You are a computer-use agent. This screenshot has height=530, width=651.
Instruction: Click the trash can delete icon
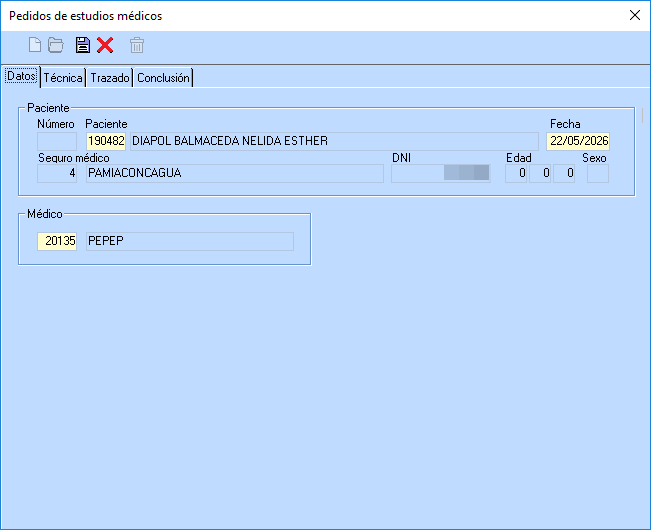click(x=137, y=45)
